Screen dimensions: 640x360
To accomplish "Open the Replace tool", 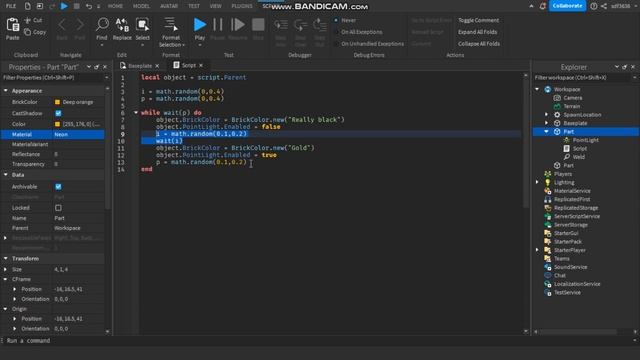I will click(122, 29).
